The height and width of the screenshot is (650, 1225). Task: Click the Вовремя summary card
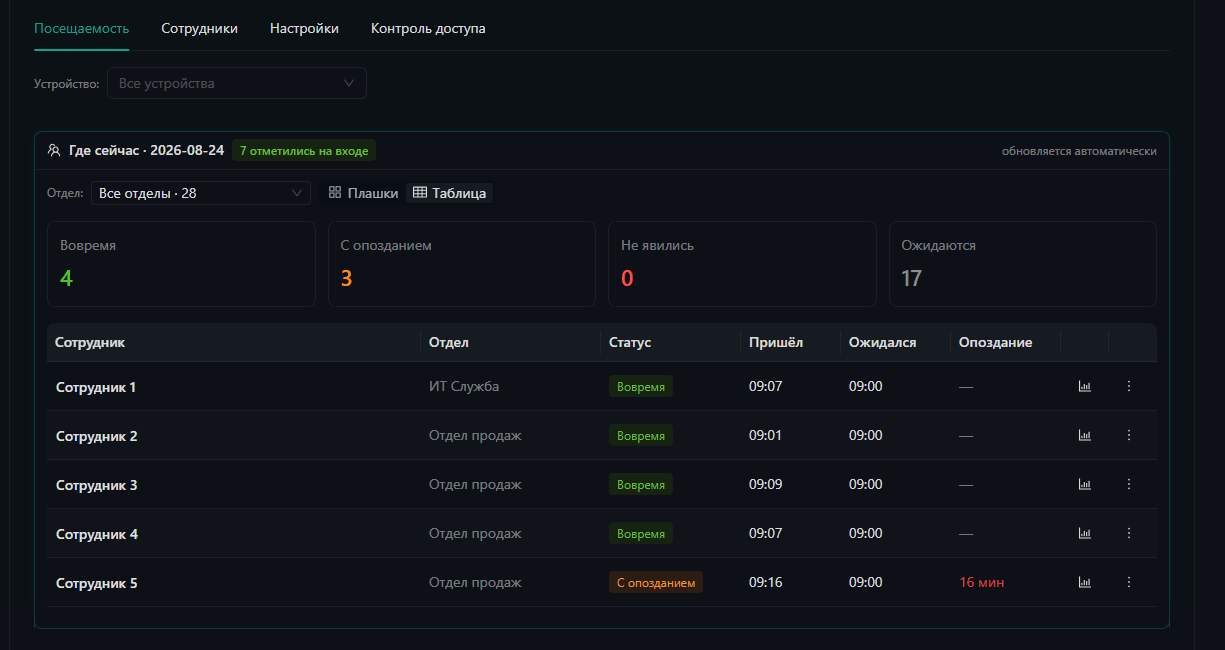point(181,264)
